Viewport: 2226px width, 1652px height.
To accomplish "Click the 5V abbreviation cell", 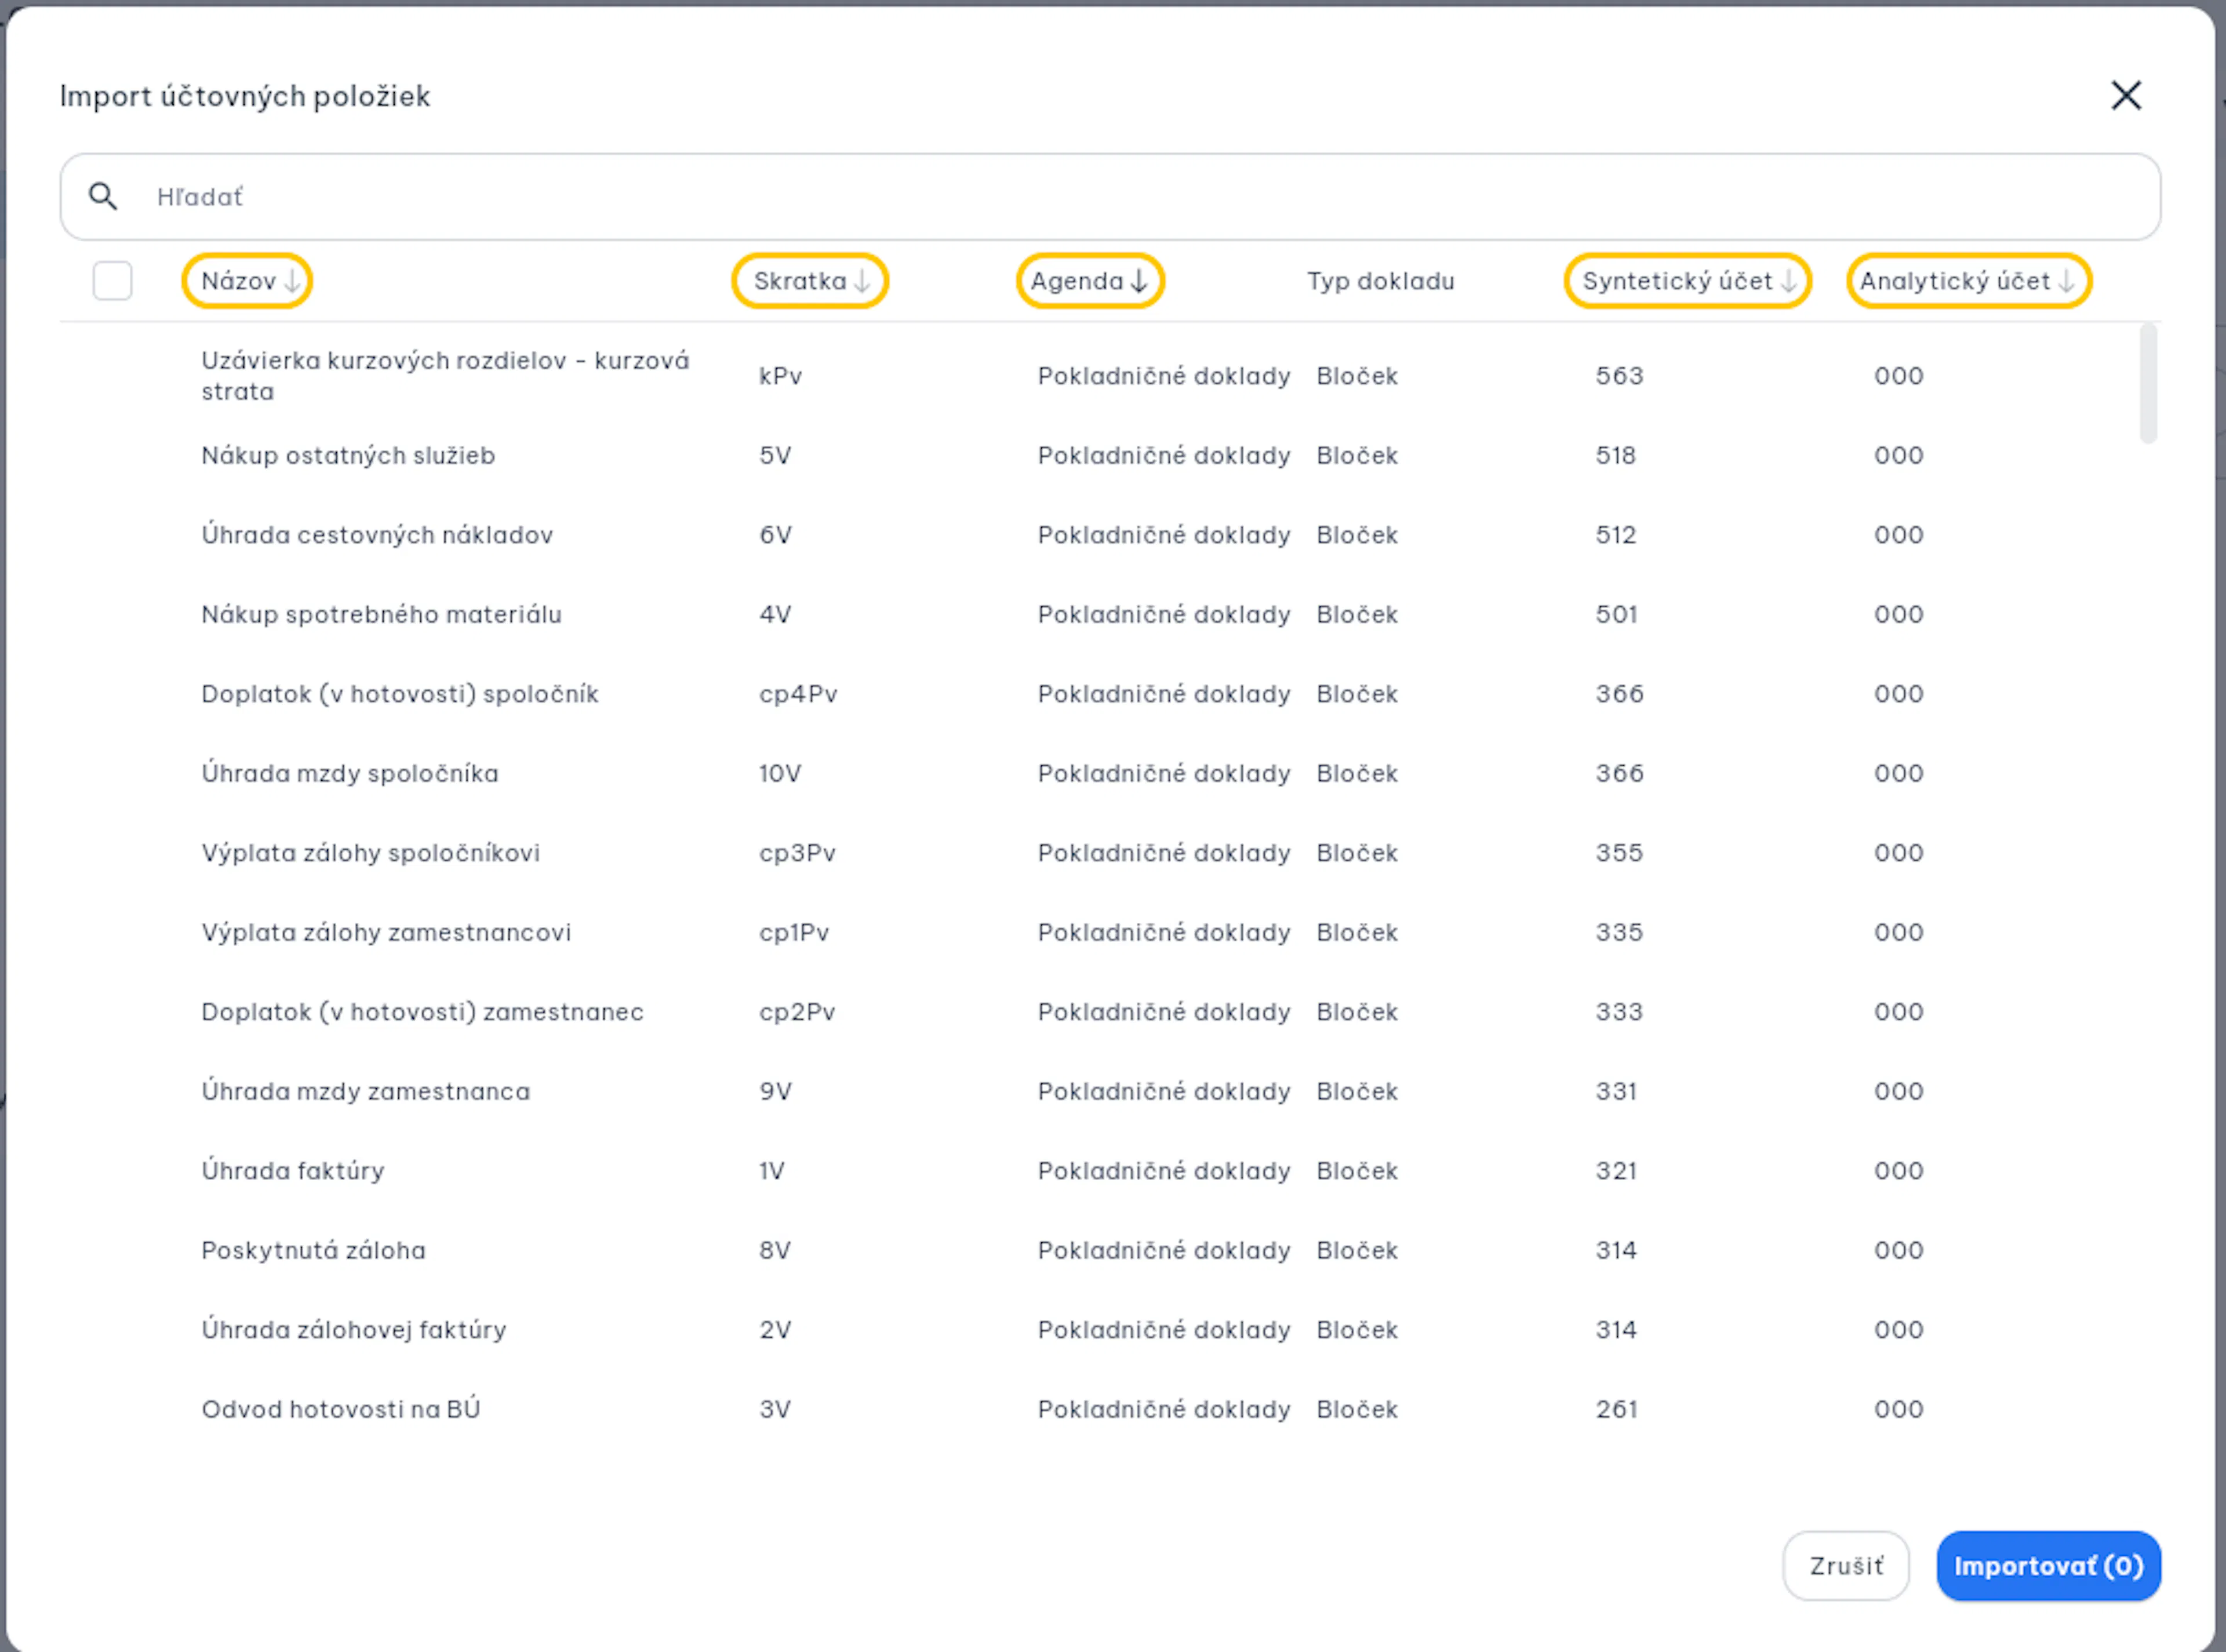I will (775, 456).
